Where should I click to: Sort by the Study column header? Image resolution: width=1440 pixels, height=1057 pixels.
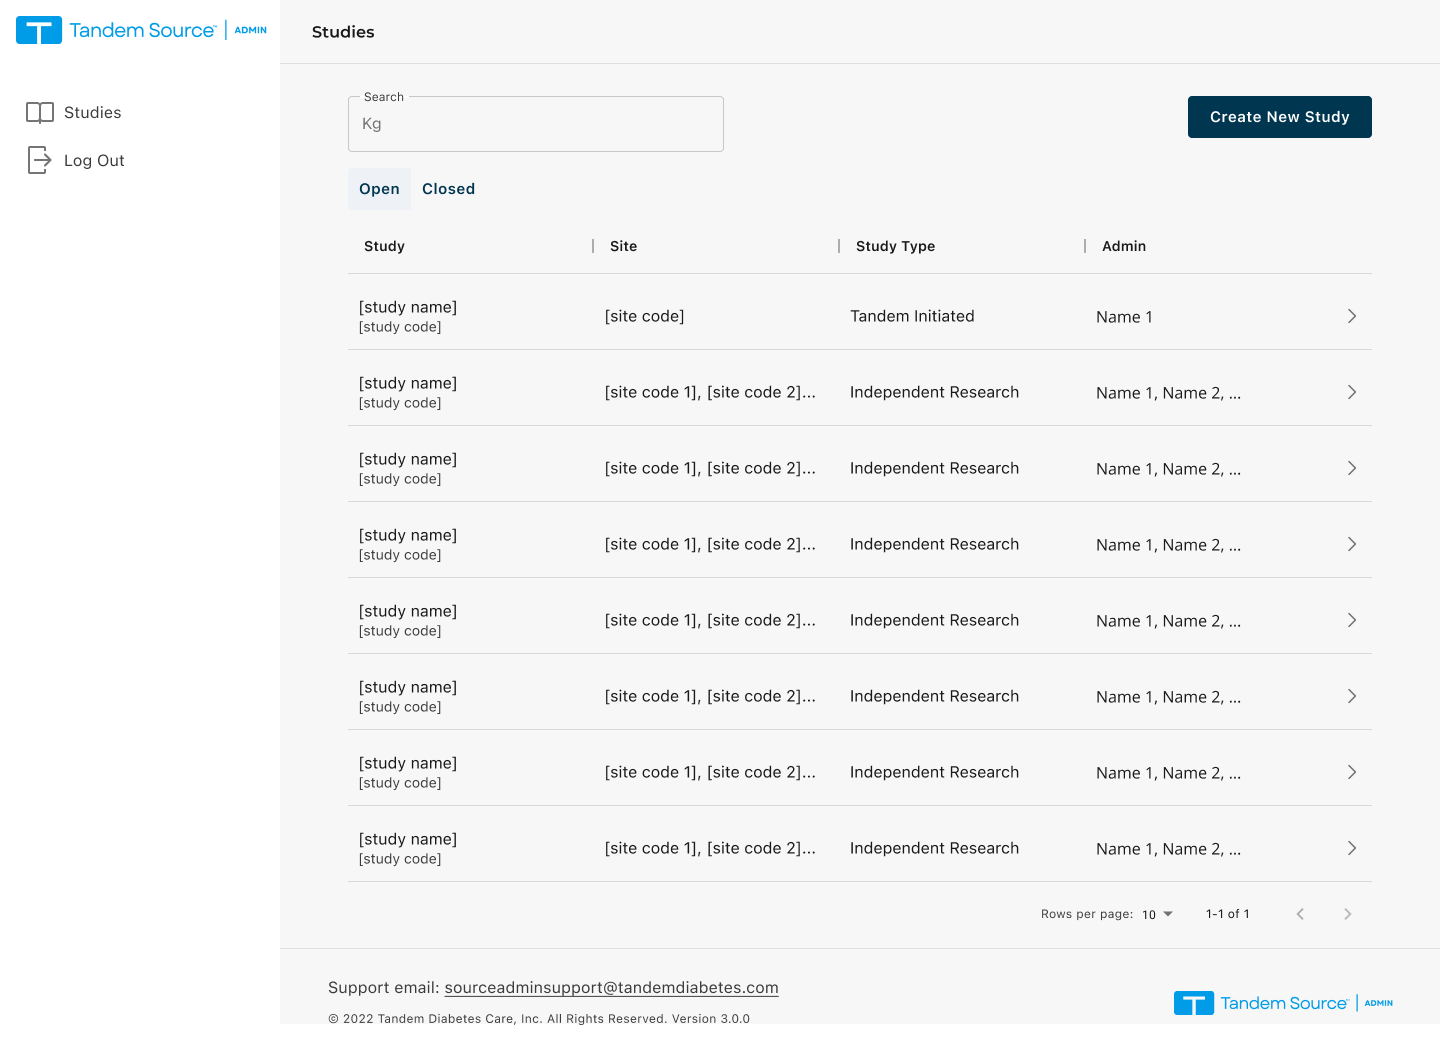pos(384,246)
